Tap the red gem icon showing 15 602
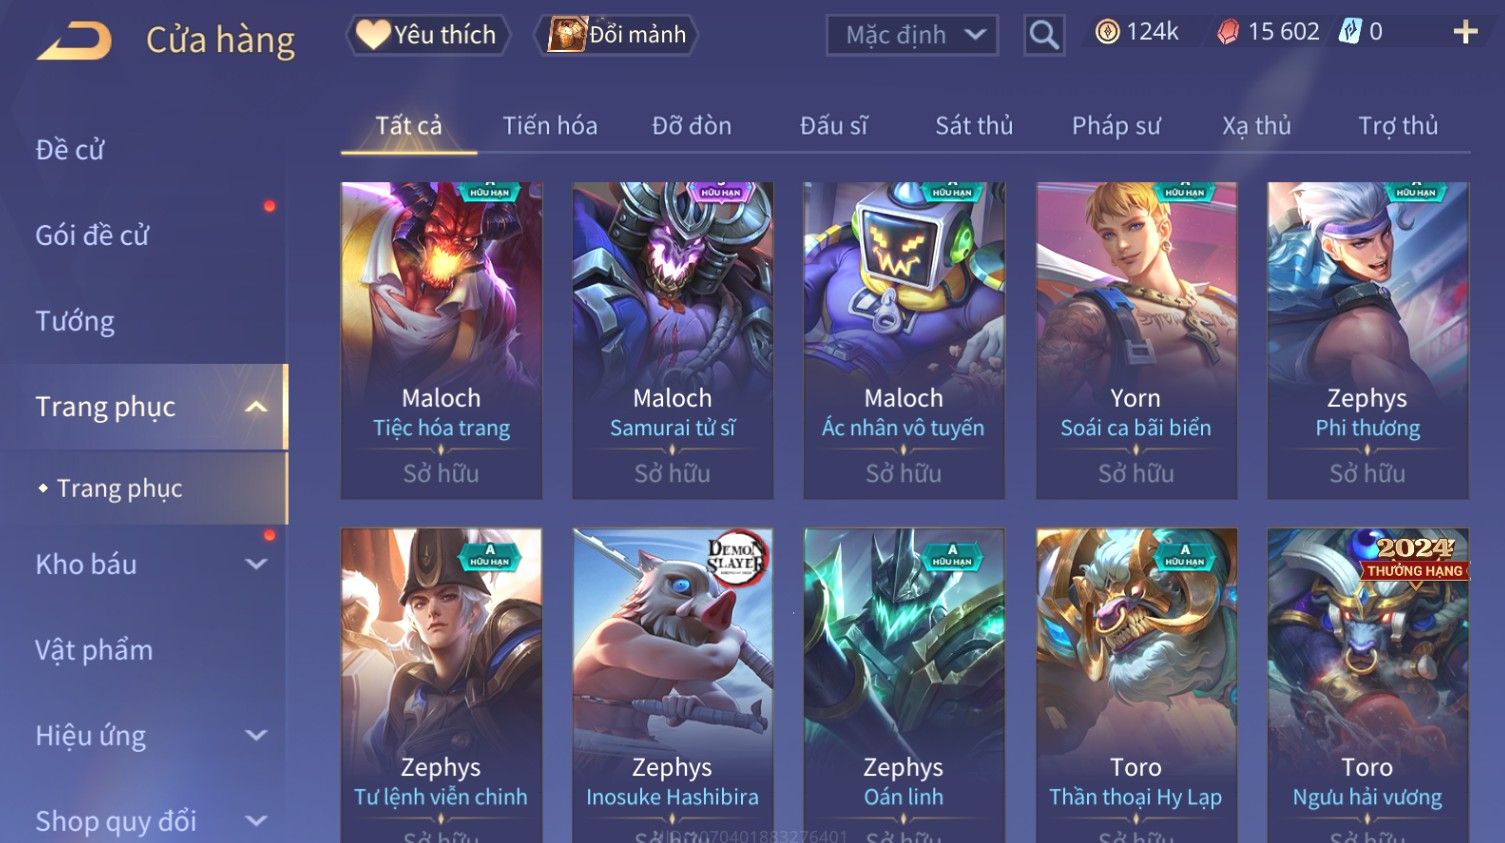The image size is (1505, 843). (x=1227, y=32)
